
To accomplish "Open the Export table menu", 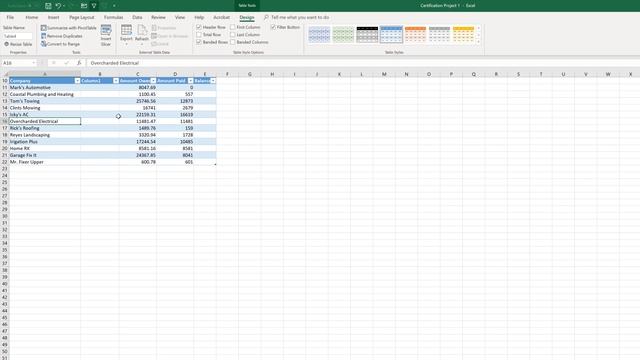I will coord(126,35).
